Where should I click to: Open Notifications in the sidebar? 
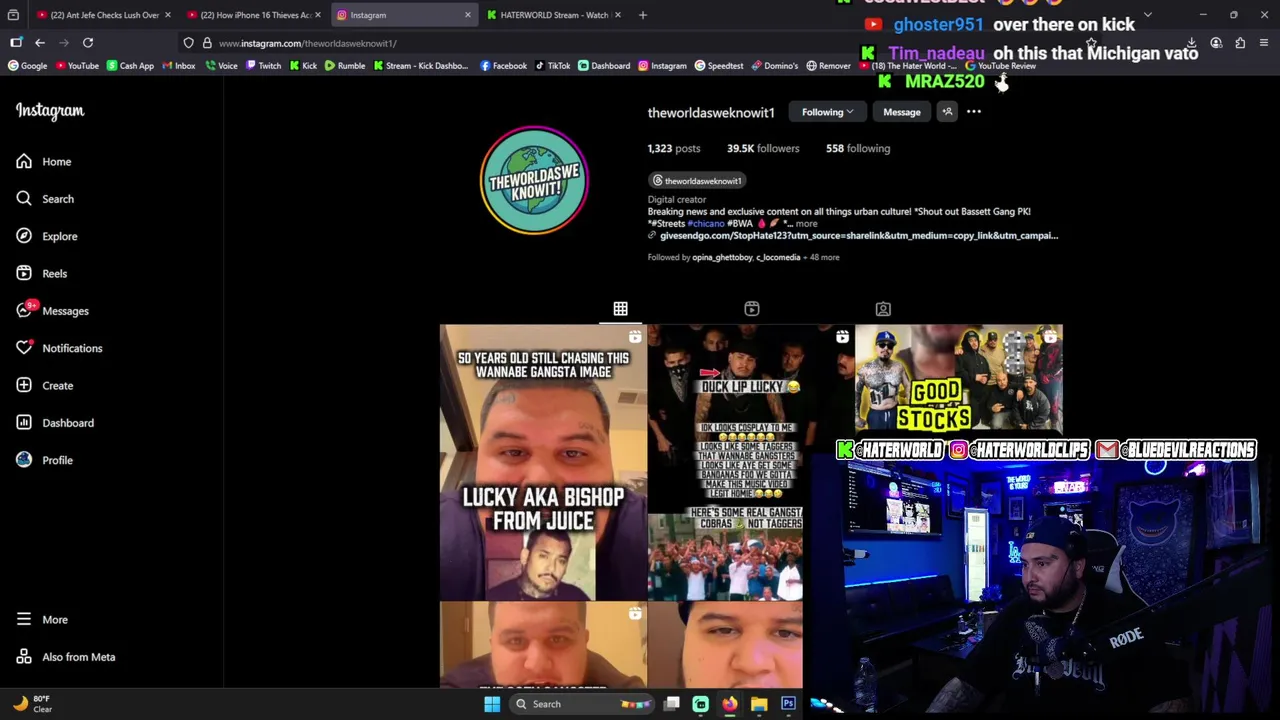tap(59, 348)
